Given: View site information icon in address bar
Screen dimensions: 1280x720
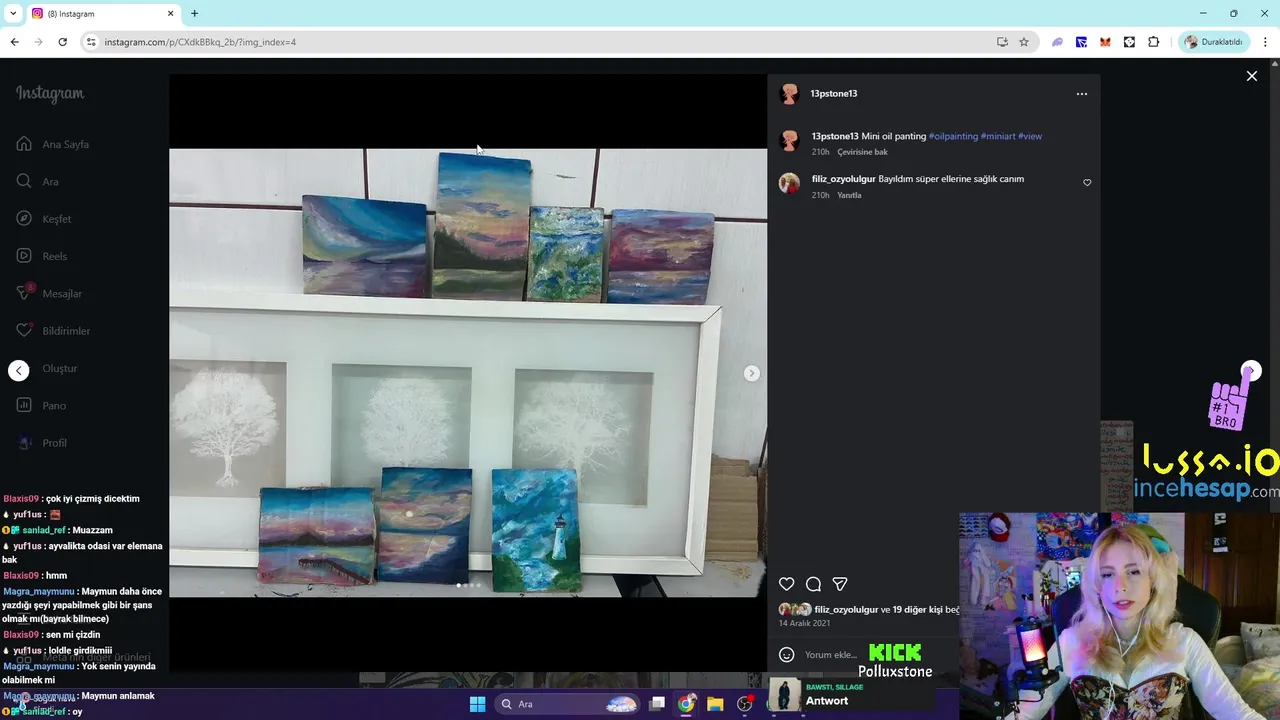Looking at the screenshot, I should coord(91,42).
